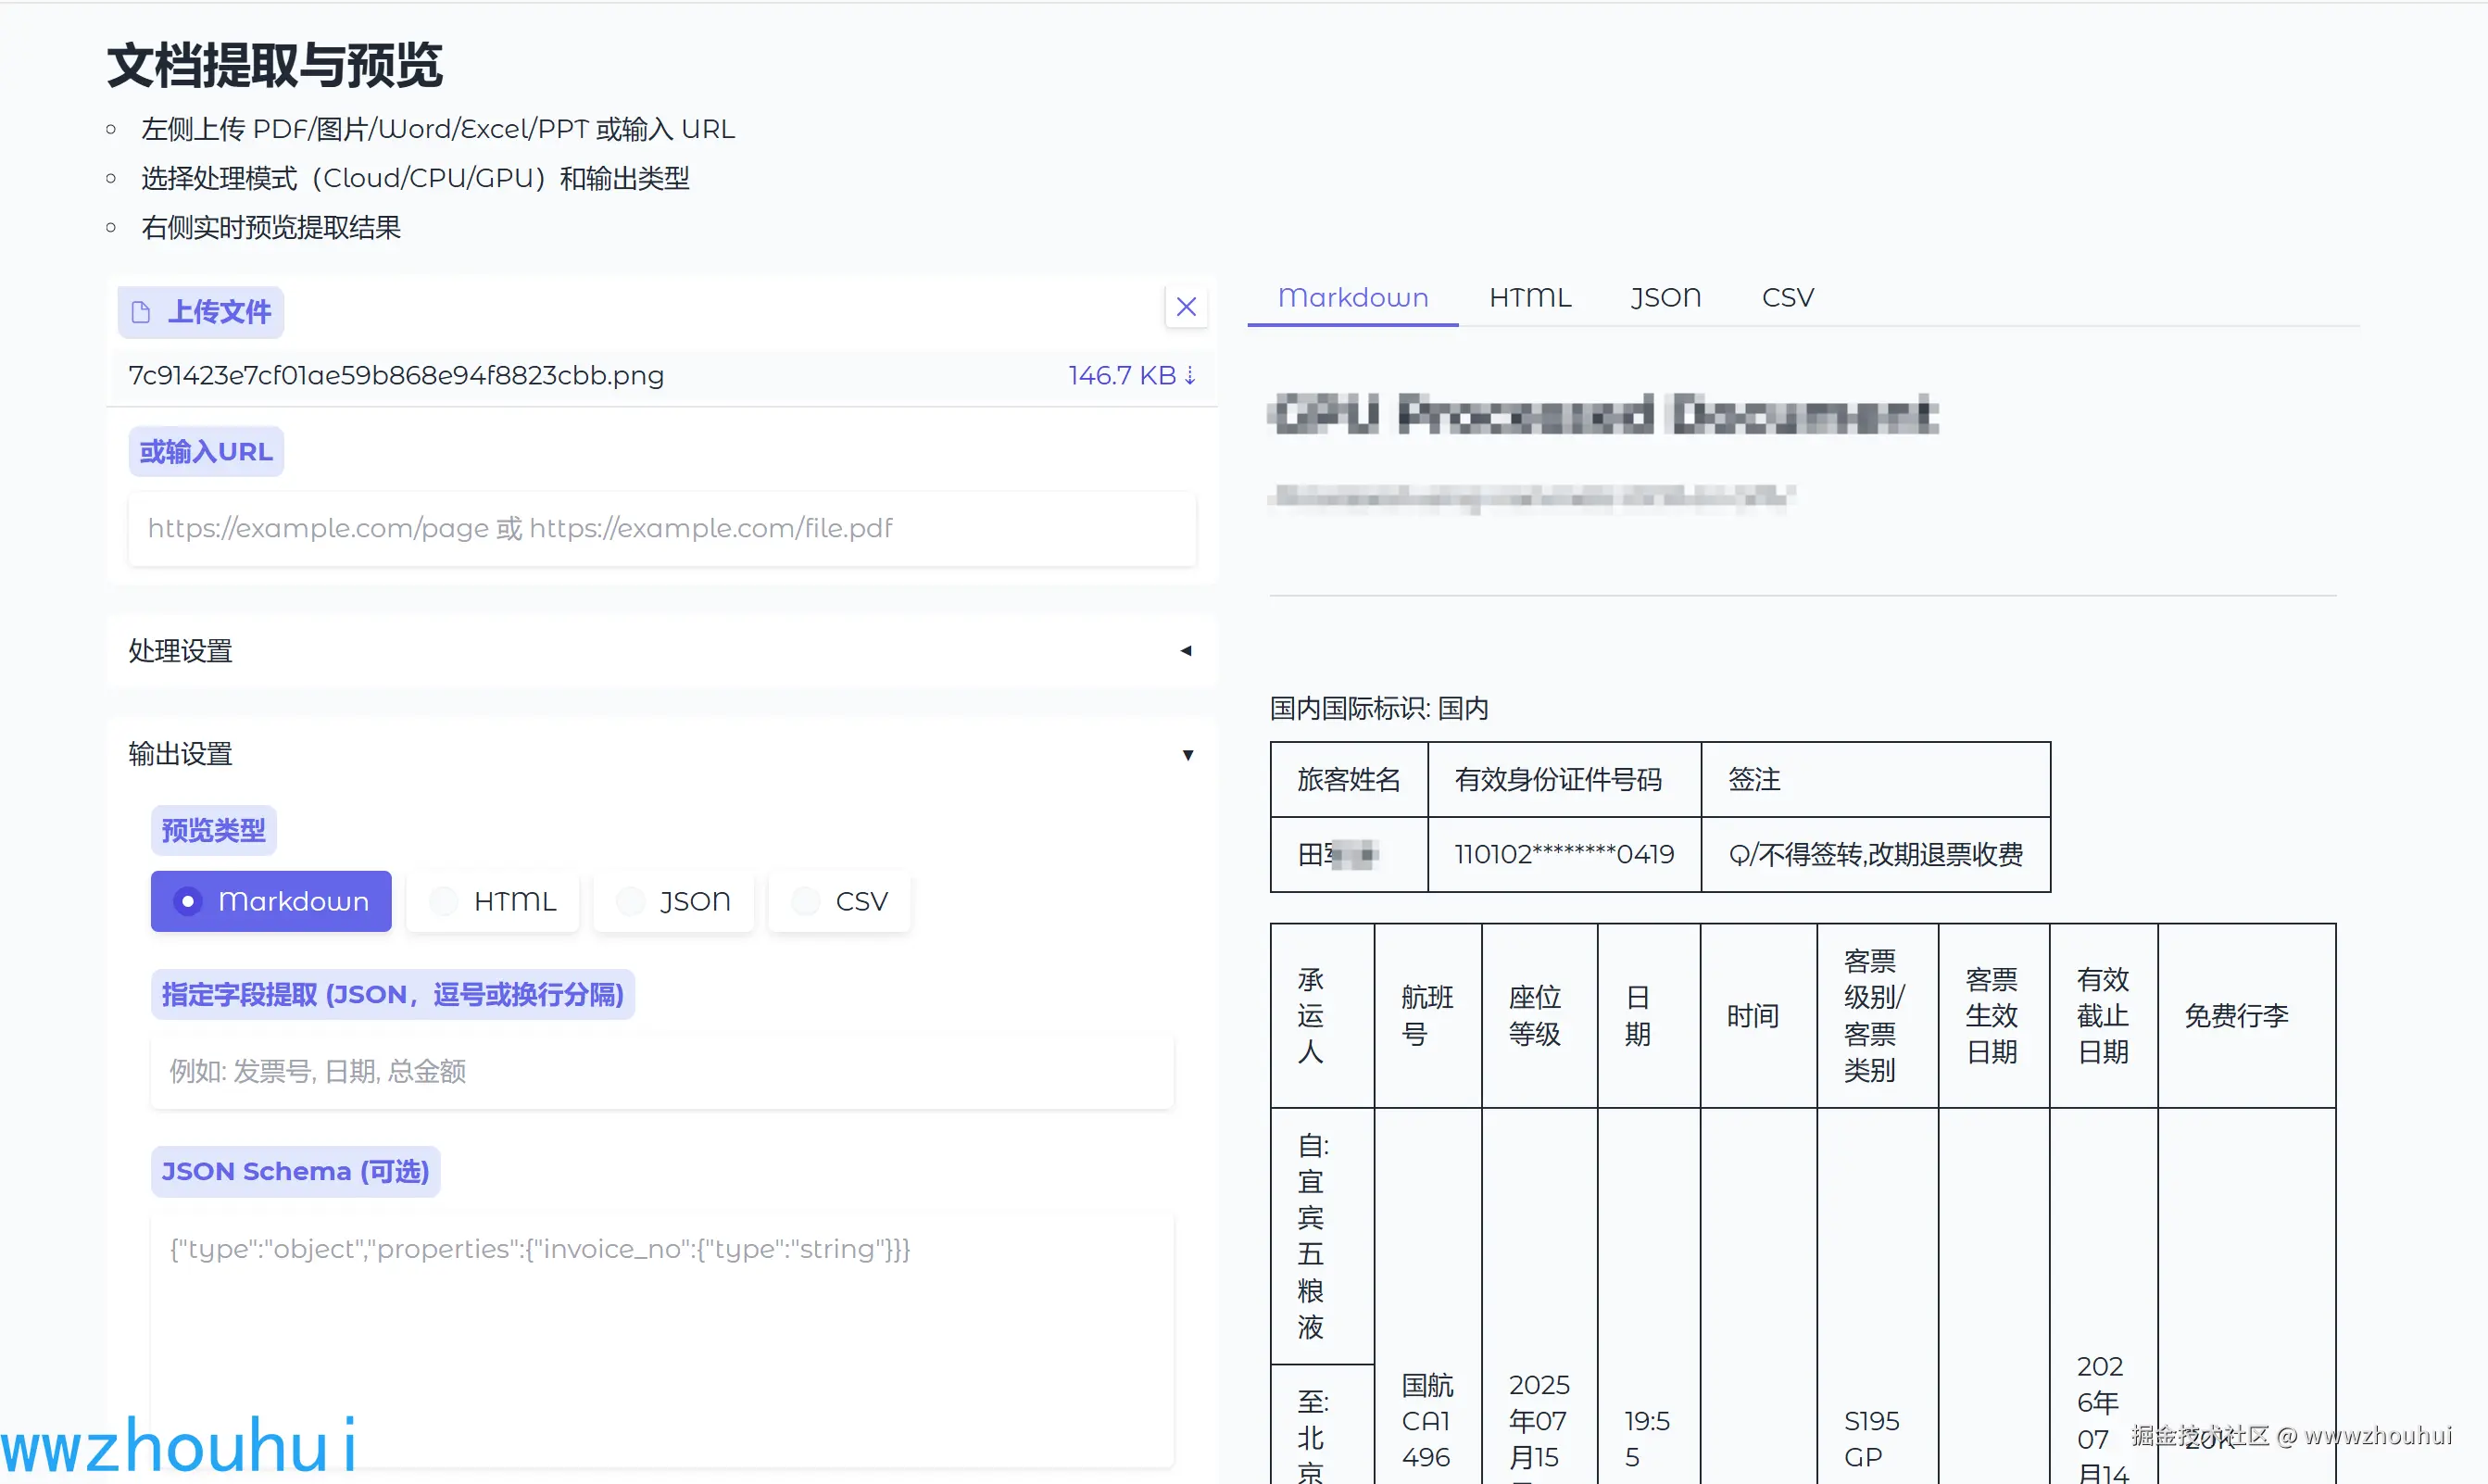
Task: Click the 旅客姓名 table header
Action: [x=1349, y=779]
